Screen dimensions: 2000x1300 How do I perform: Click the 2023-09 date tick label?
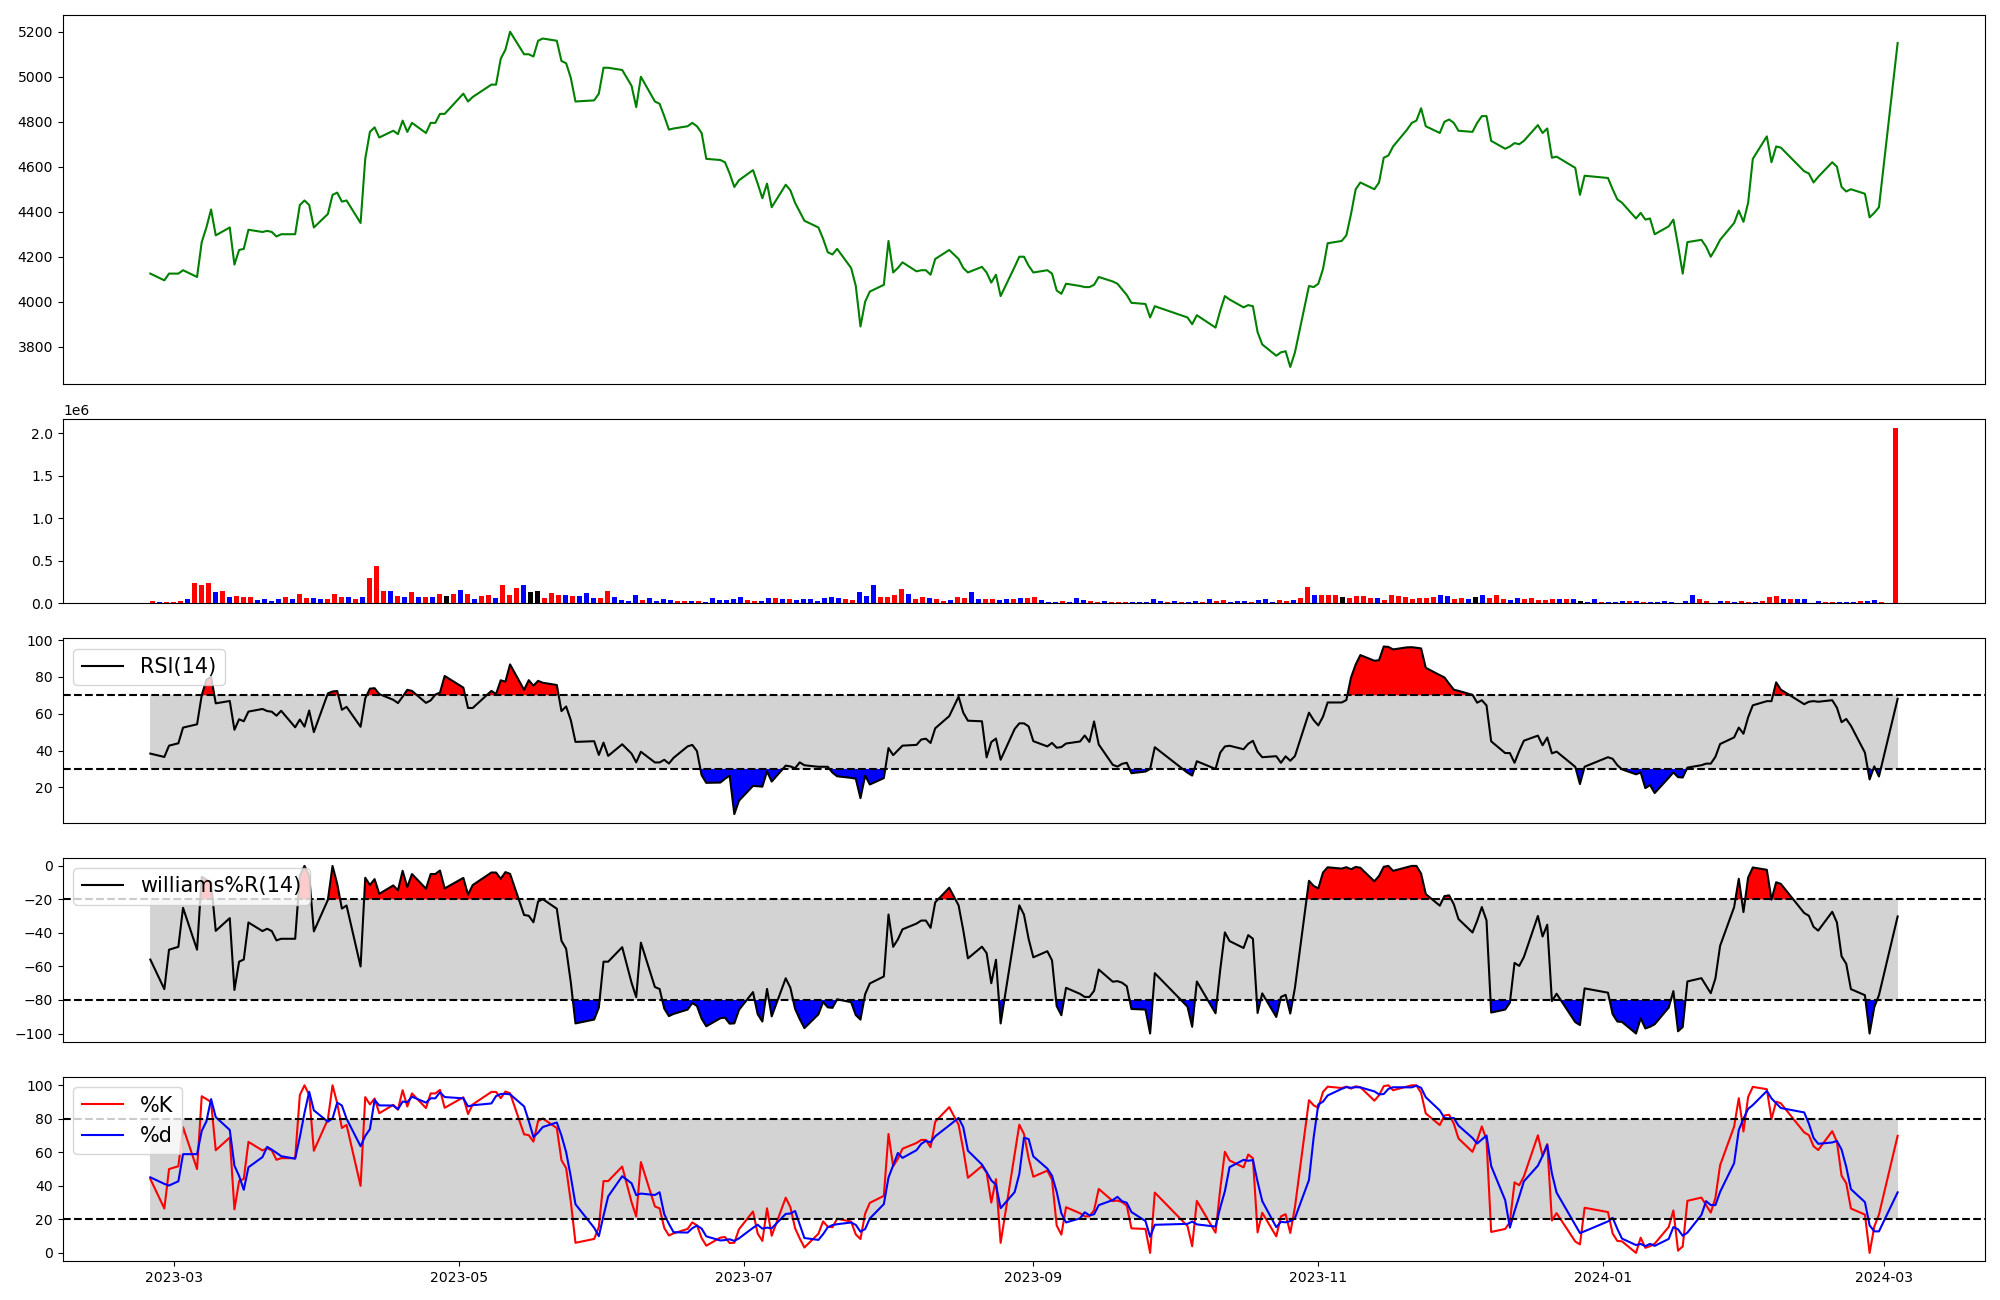(x=1032, y=1277)
